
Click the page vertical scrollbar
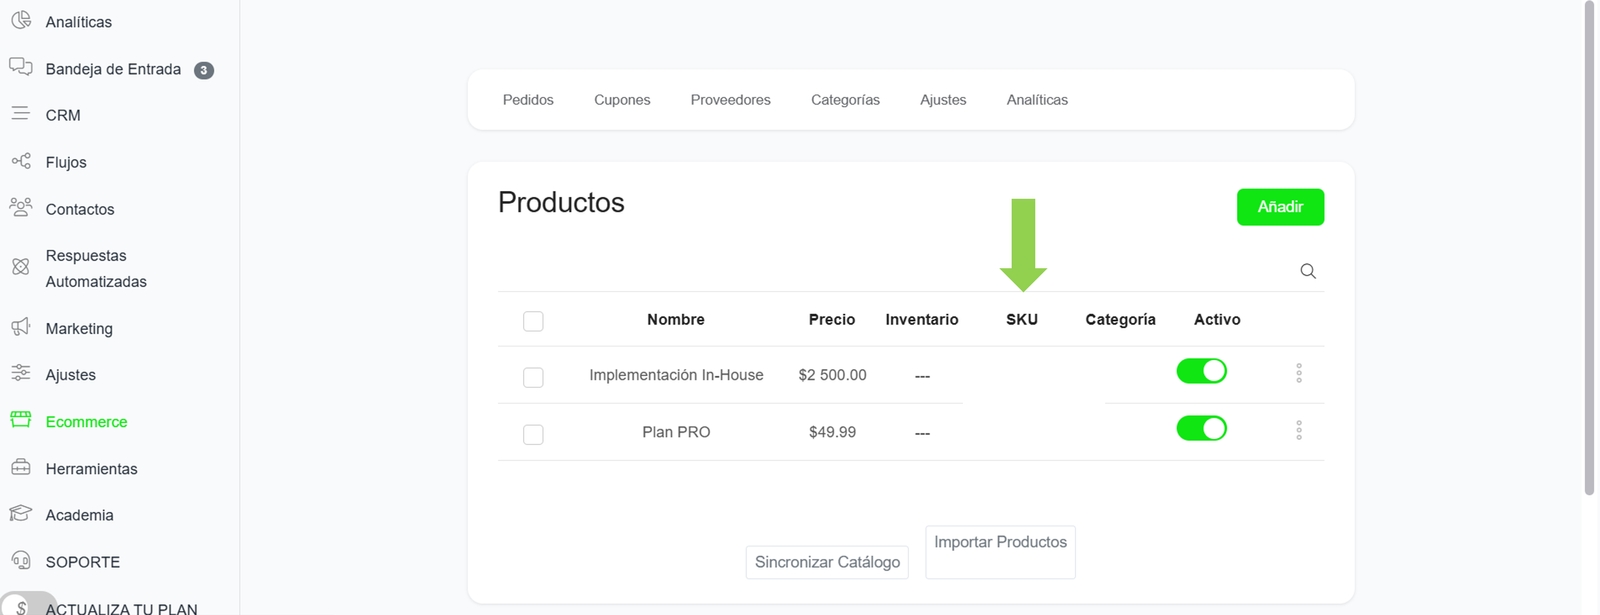(1589, 250)
